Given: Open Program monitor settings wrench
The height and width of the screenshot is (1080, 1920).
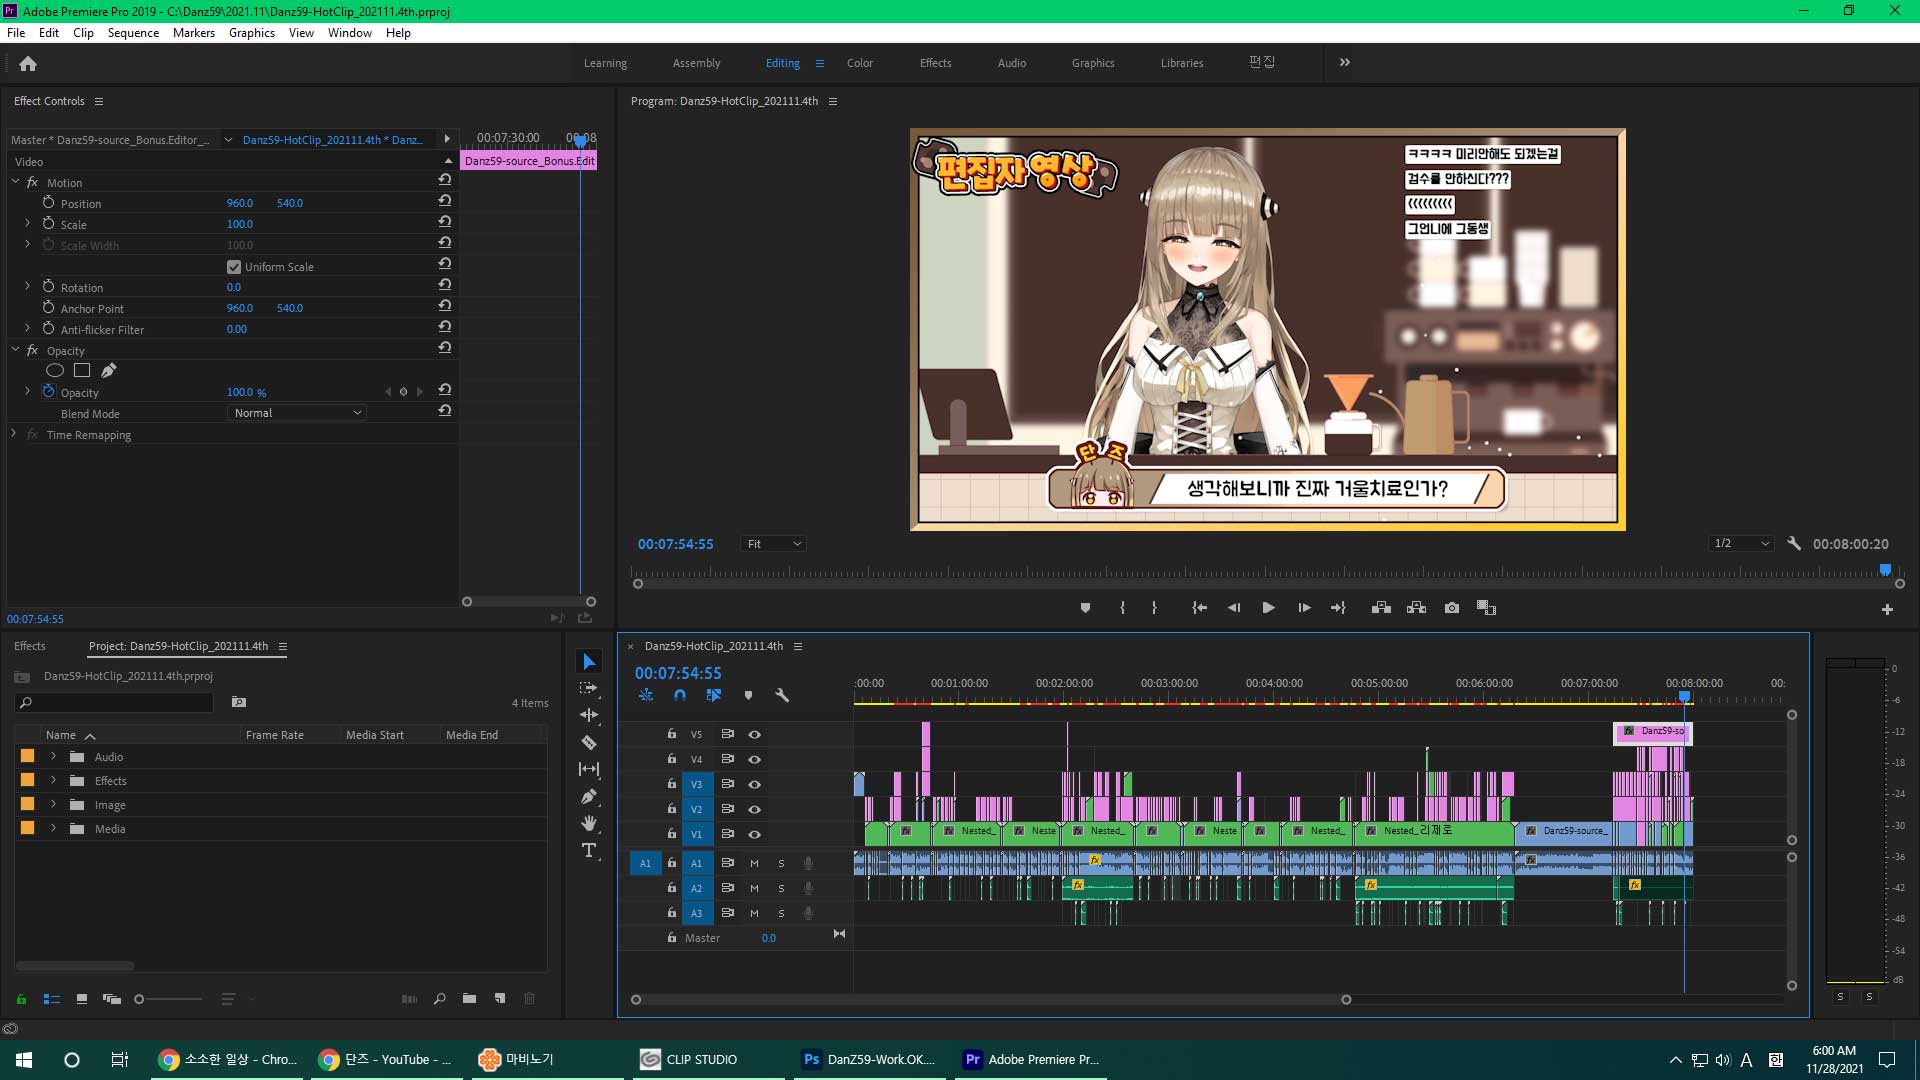Looking at the screenshot, I should tap(1794, 544).
